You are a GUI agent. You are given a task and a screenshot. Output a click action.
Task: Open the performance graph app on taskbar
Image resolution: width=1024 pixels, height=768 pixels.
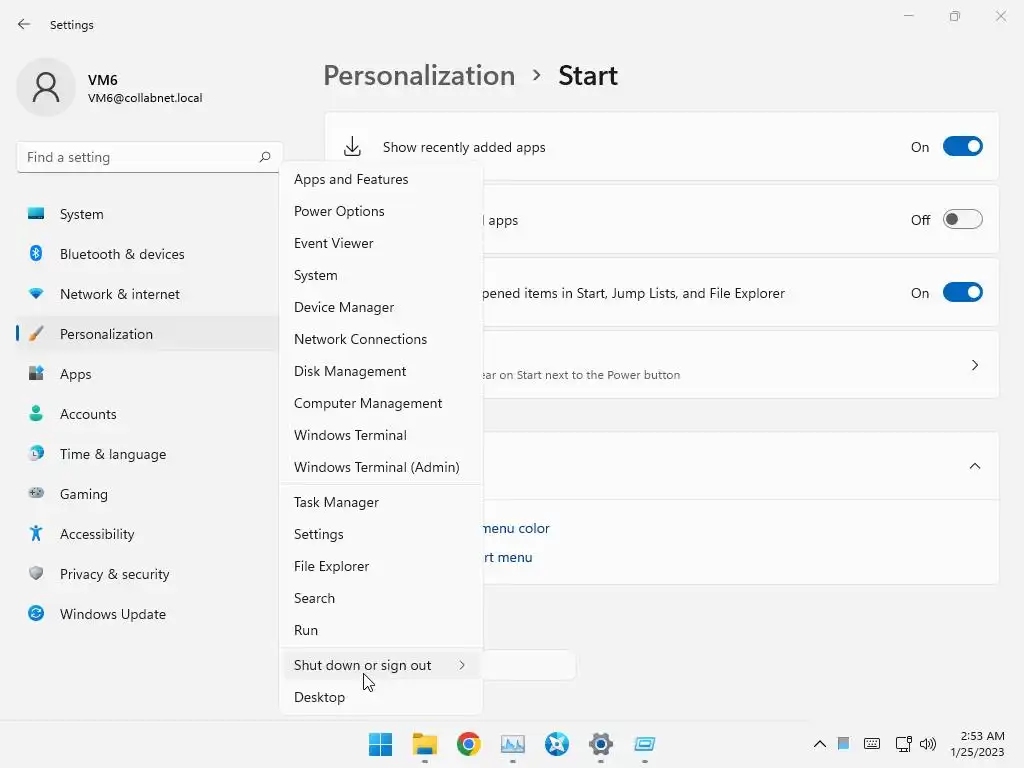pyautogui.click(x=513, y=744)
